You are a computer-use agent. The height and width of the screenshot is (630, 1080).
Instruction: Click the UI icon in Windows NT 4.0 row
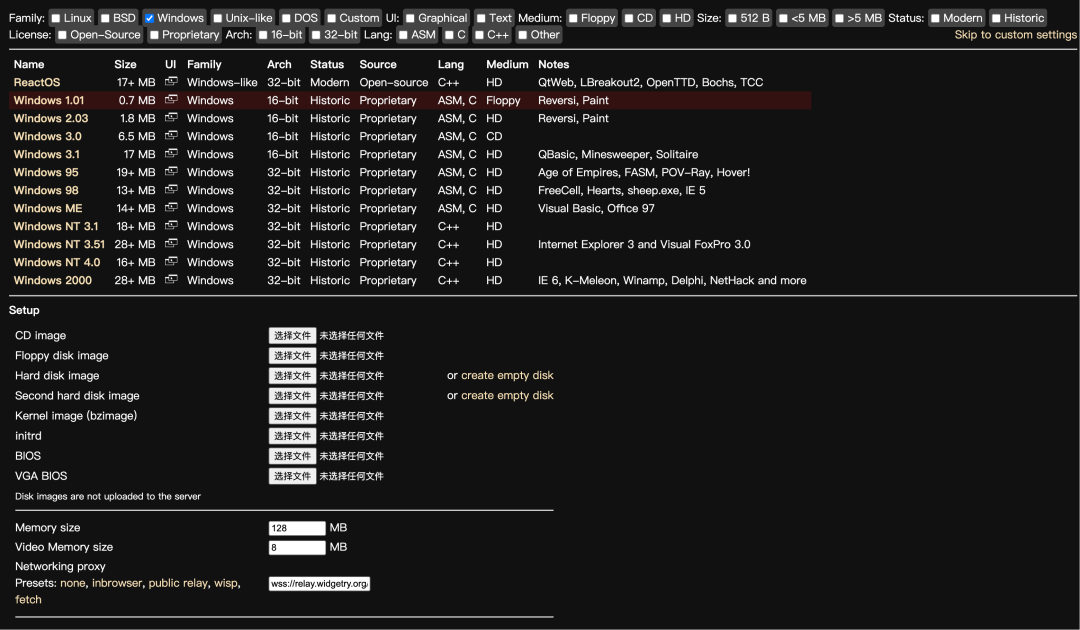171,262
